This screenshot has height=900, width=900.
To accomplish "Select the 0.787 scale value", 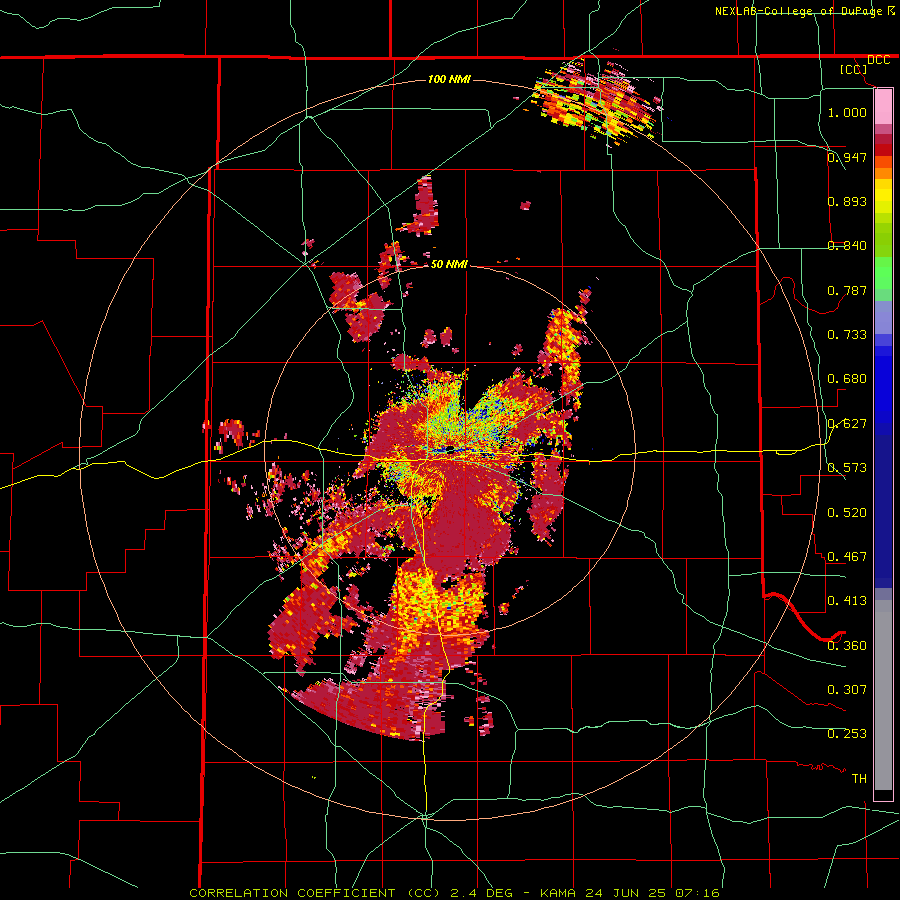I will [x=847, y=290].
